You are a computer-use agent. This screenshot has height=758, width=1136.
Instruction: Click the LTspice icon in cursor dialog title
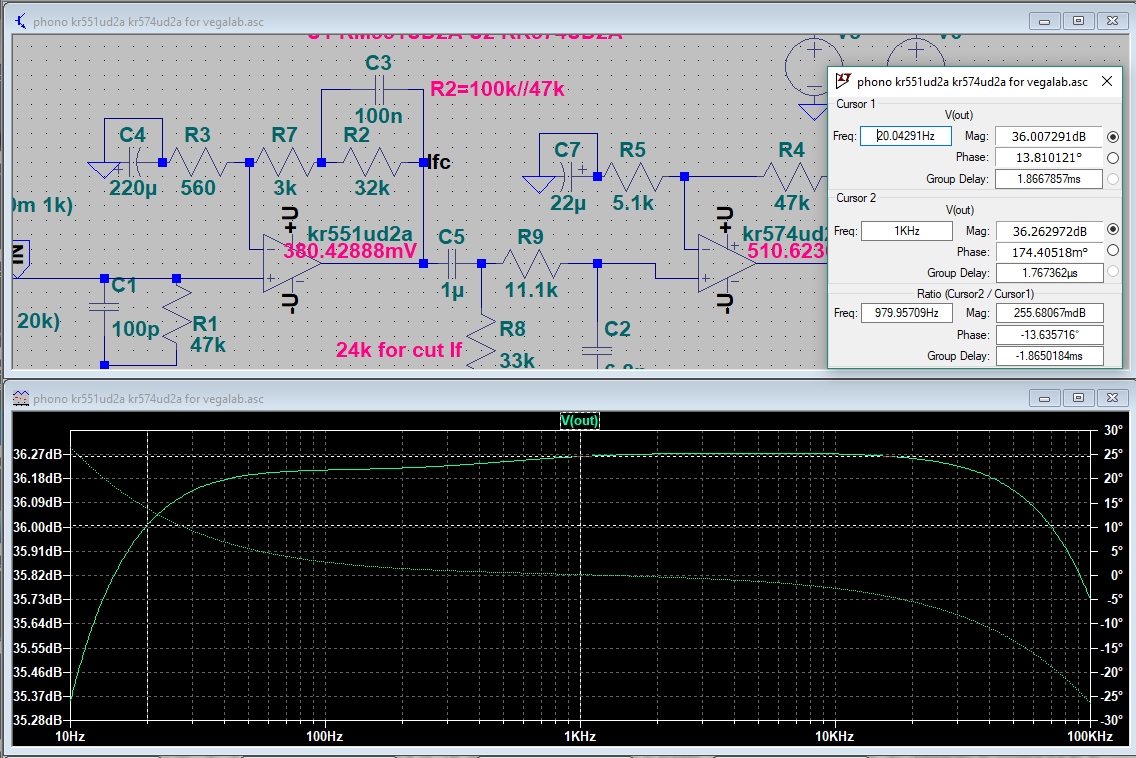tap(843, 80)
